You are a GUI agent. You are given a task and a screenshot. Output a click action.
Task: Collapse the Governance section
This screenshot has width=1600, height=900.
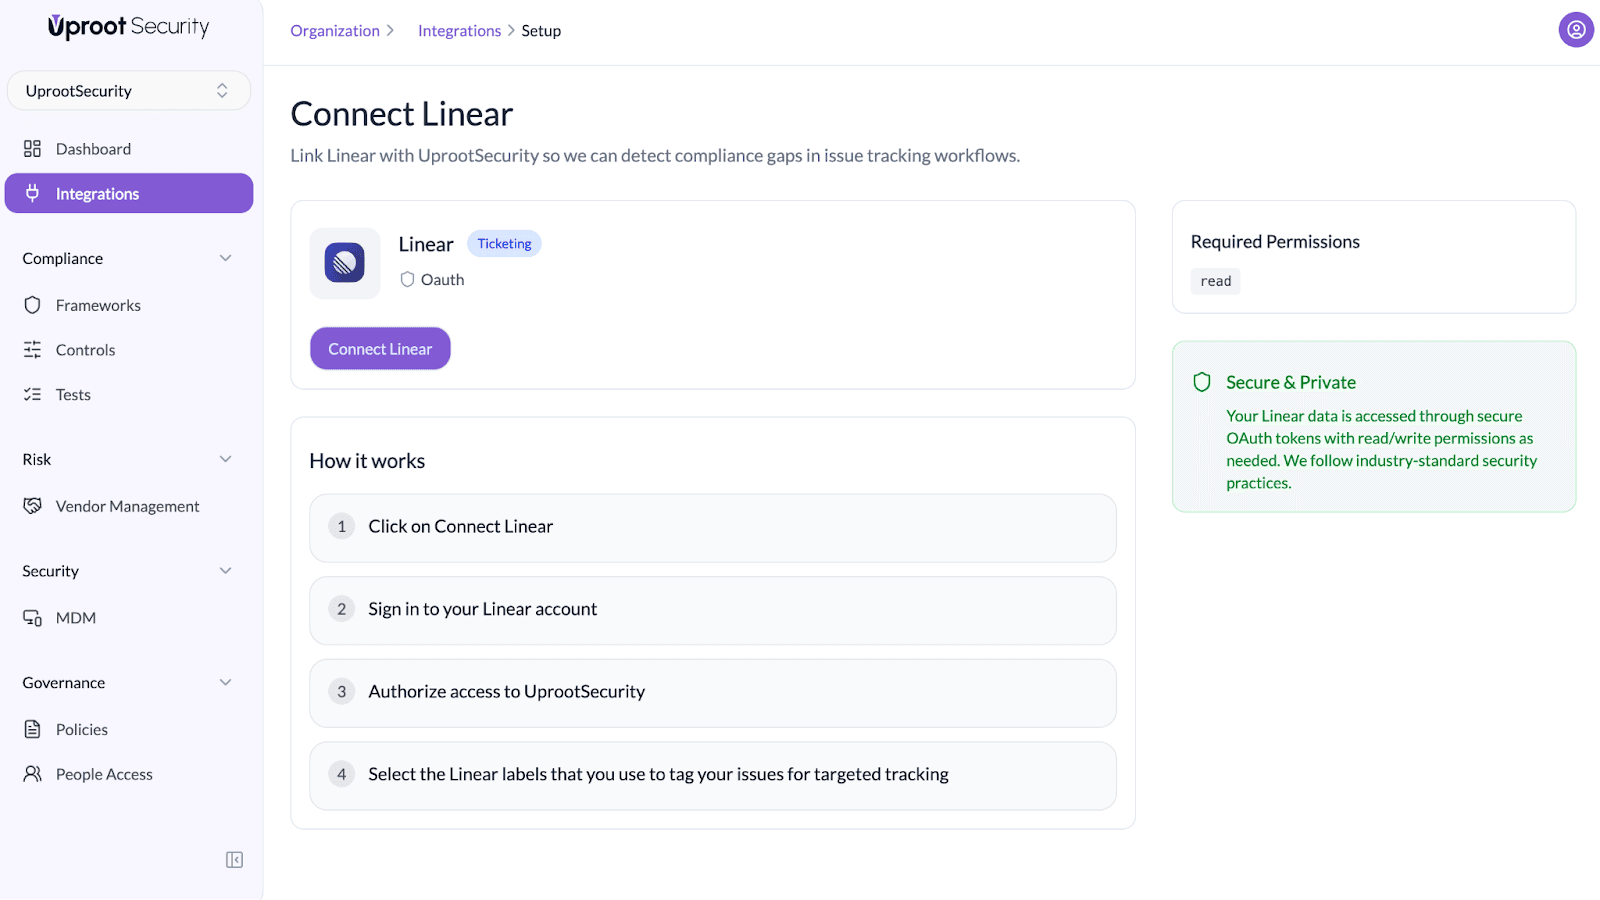[x=225, y=683]
